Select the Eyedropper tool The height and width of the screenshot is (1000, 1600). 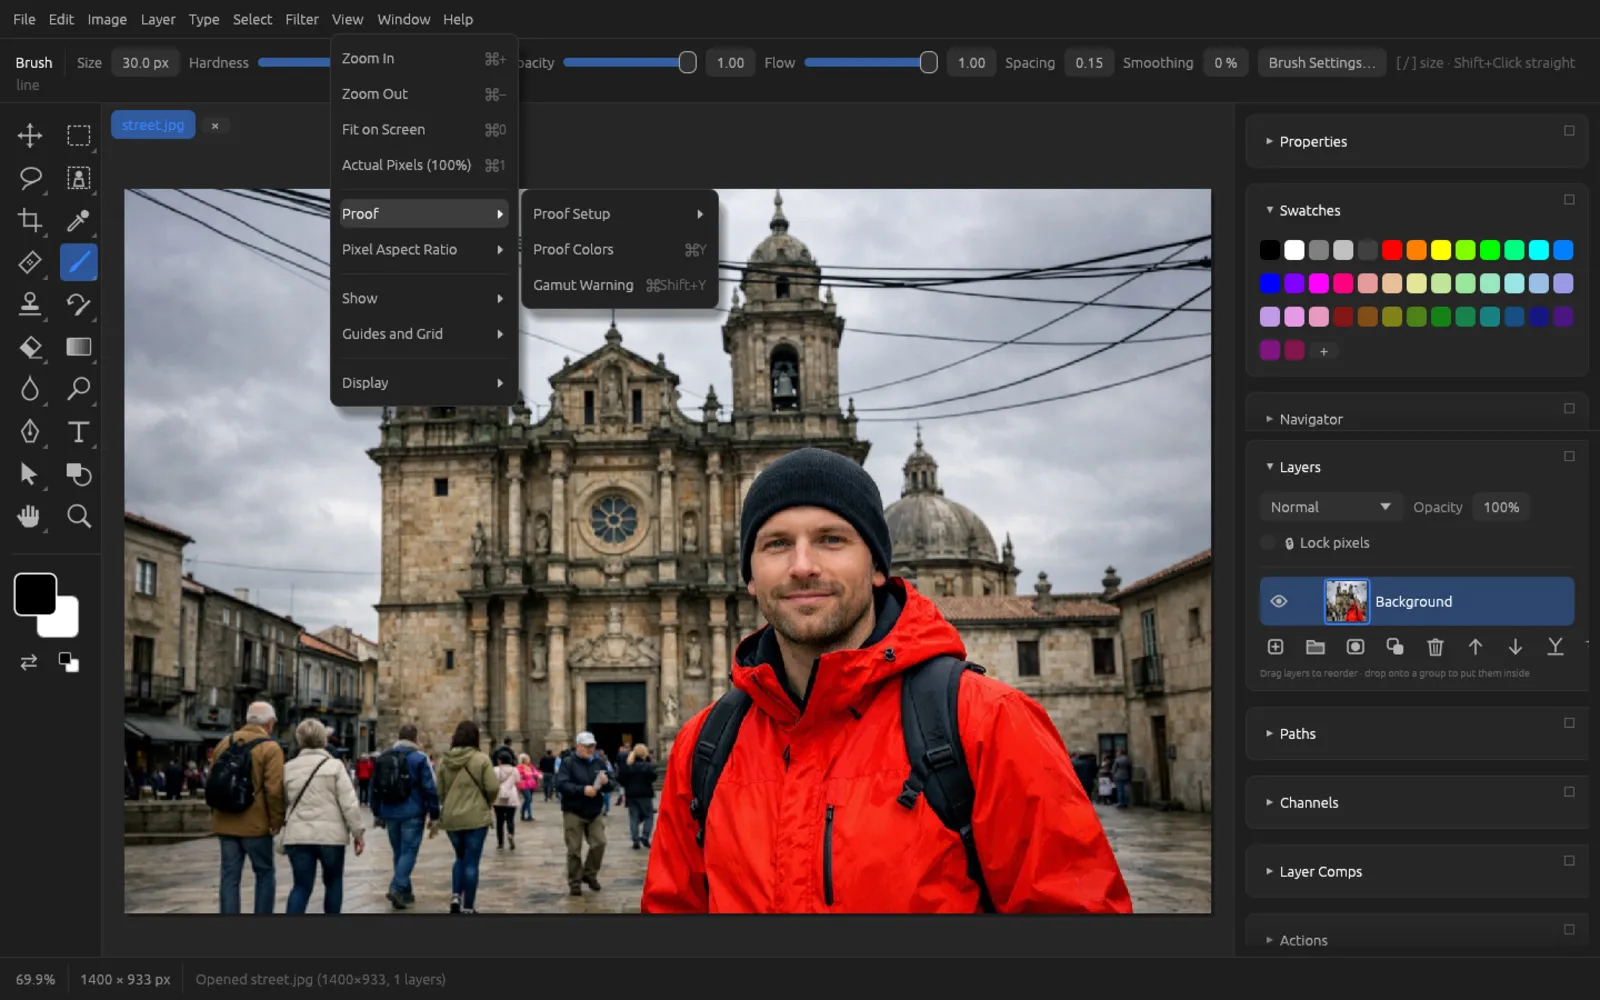(x=79, y=220)
